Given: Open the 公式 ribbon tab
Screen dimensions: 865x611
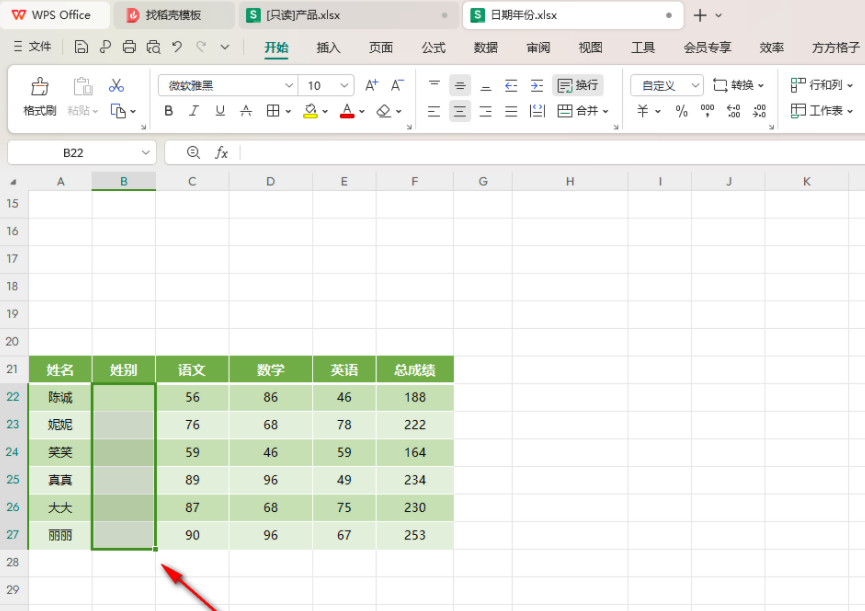Looking at the screenshot, I should [434, 47].
